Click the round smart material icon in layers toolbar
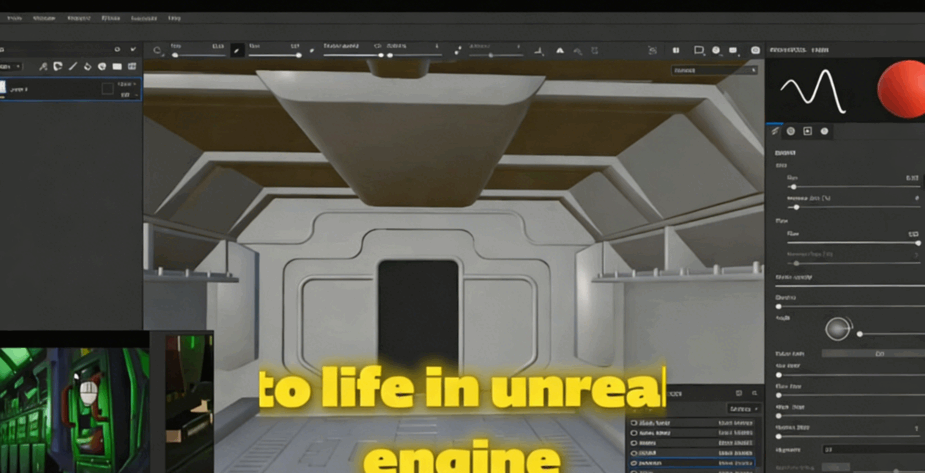925x473 pixels. (x=101, y=67)
